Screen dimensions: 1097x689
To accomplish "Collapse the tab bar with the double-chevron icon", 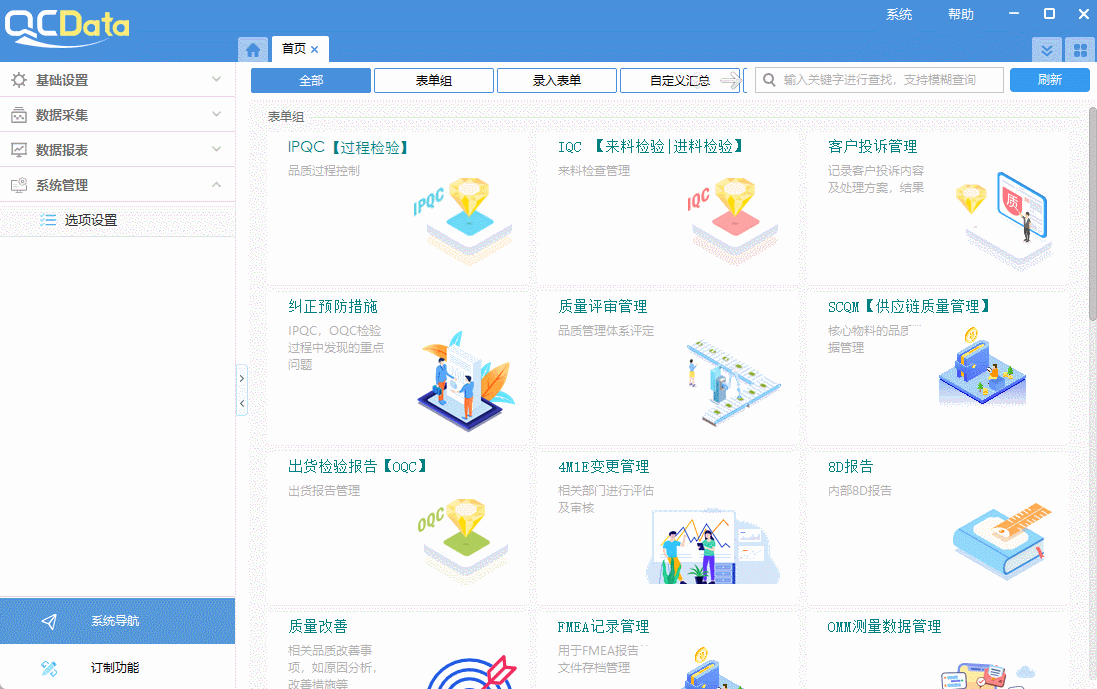I will point(1046,49).
